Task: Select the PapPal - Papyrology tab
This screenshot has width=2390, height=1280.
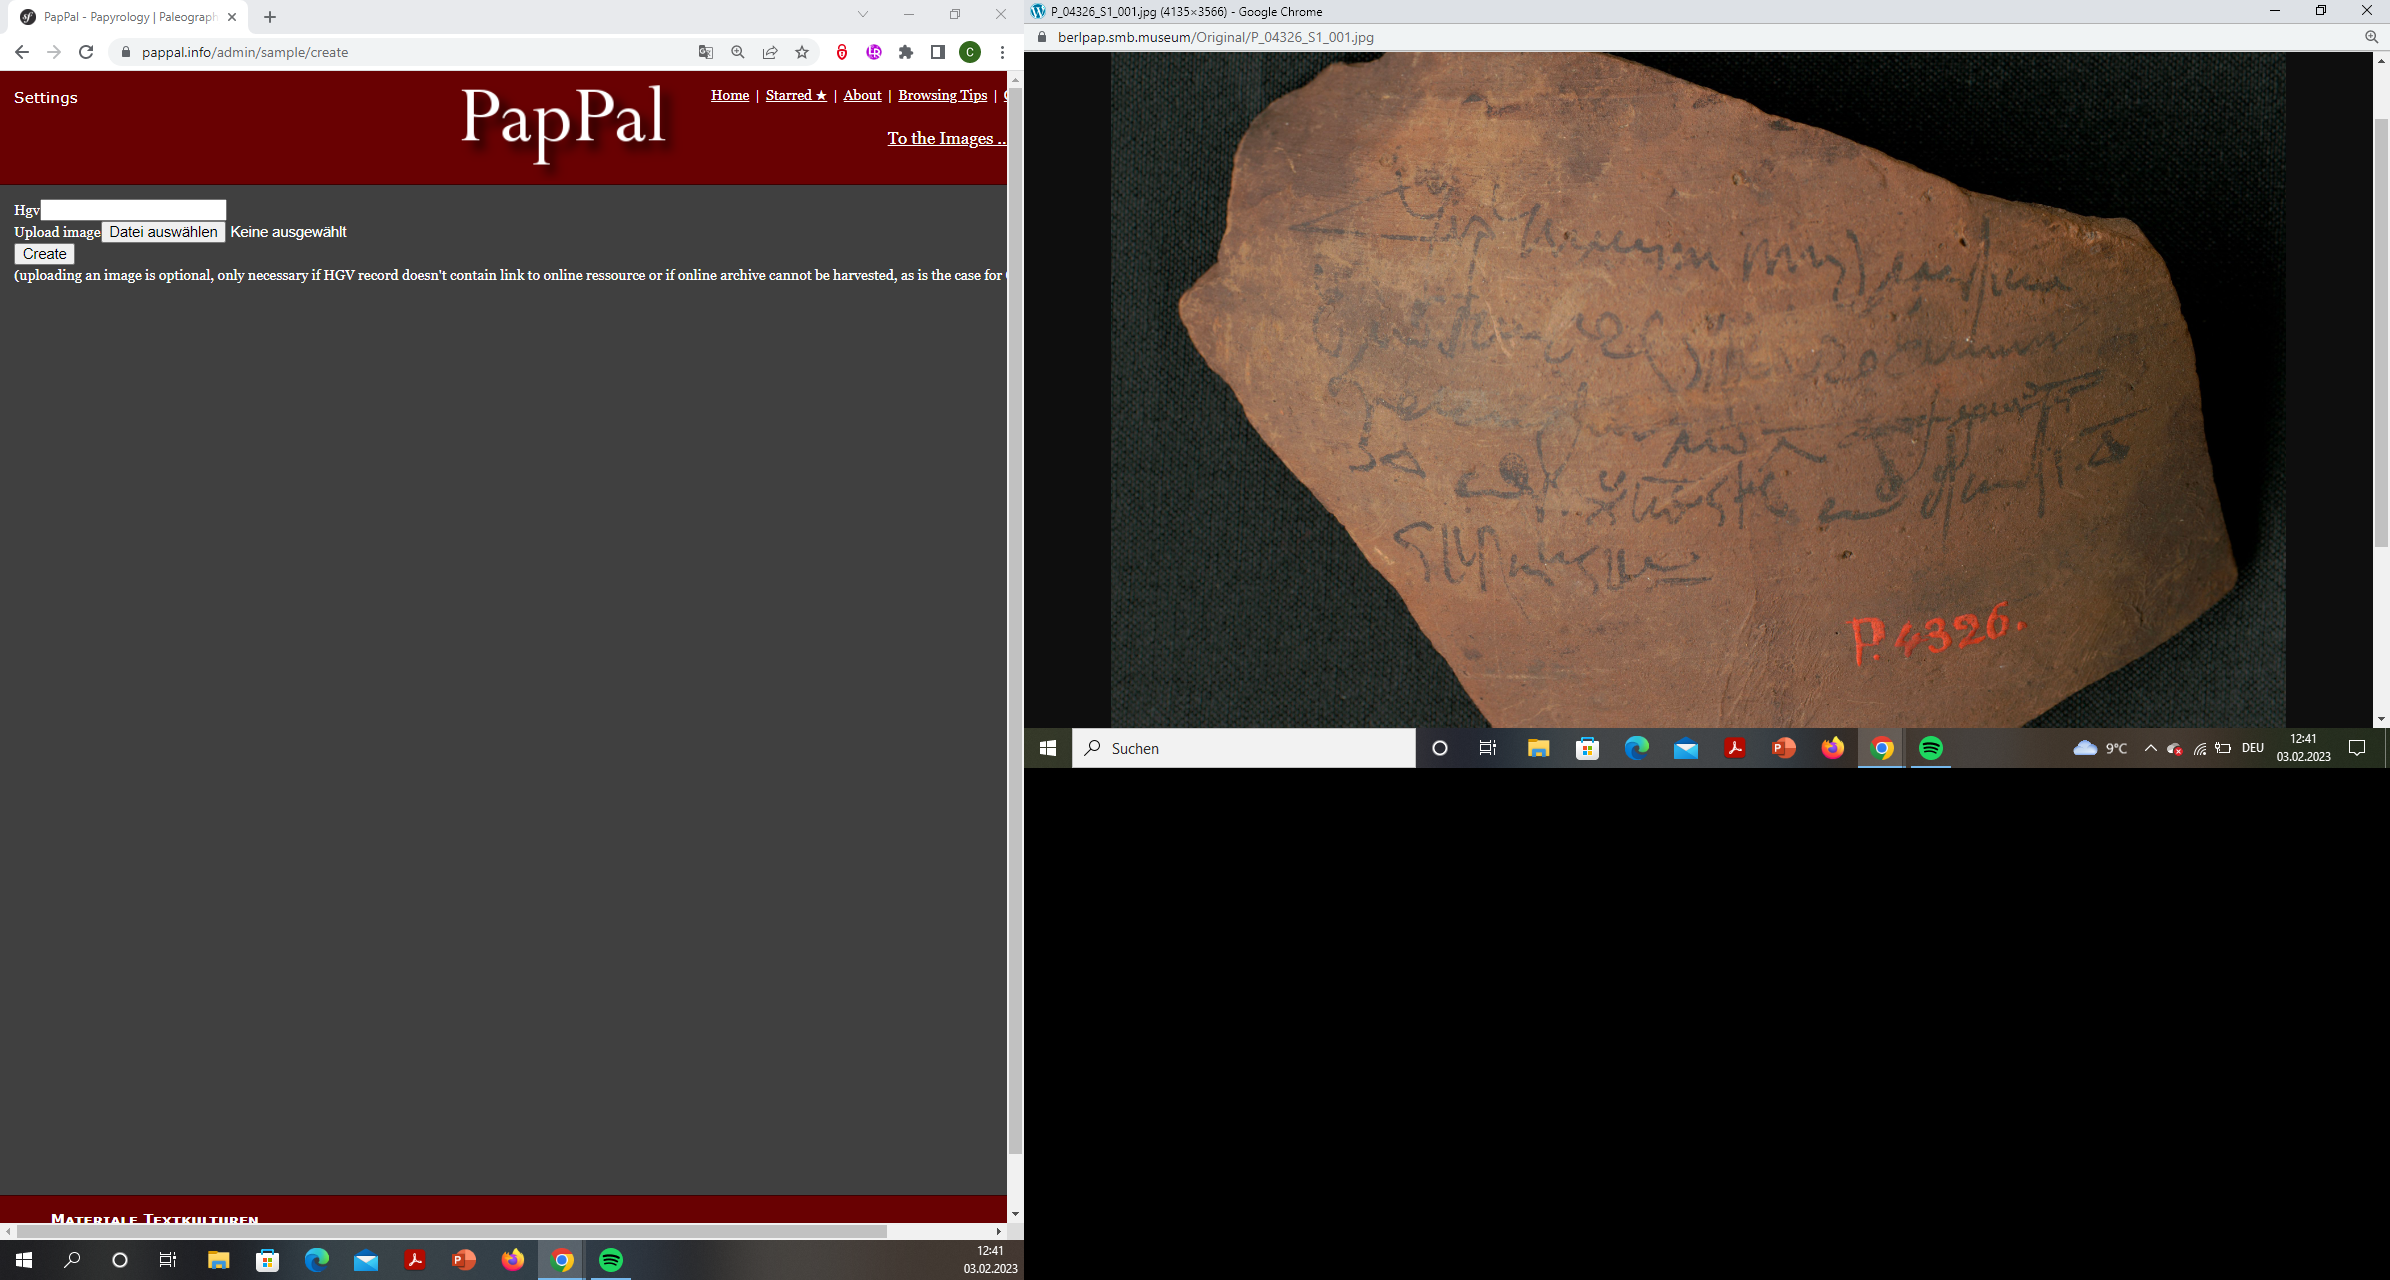Action: pos(130,17)
